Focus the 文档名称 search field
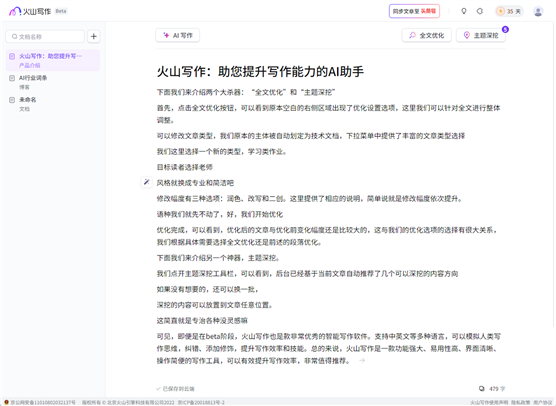 [x=45, y=37]
